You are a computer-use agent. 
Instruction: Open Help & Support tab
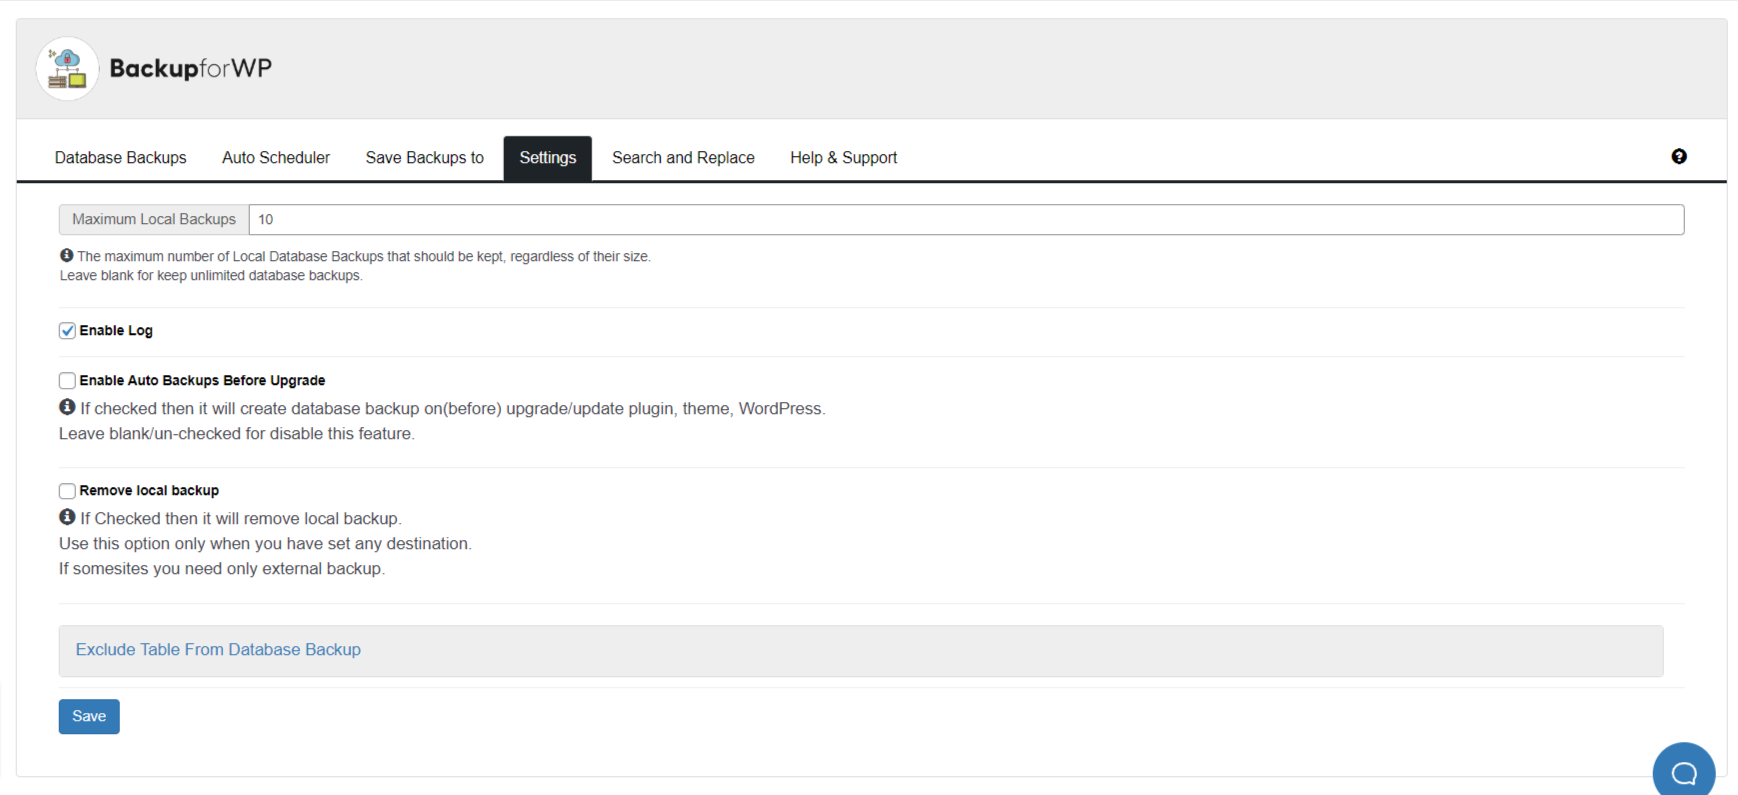click(843, 158)
